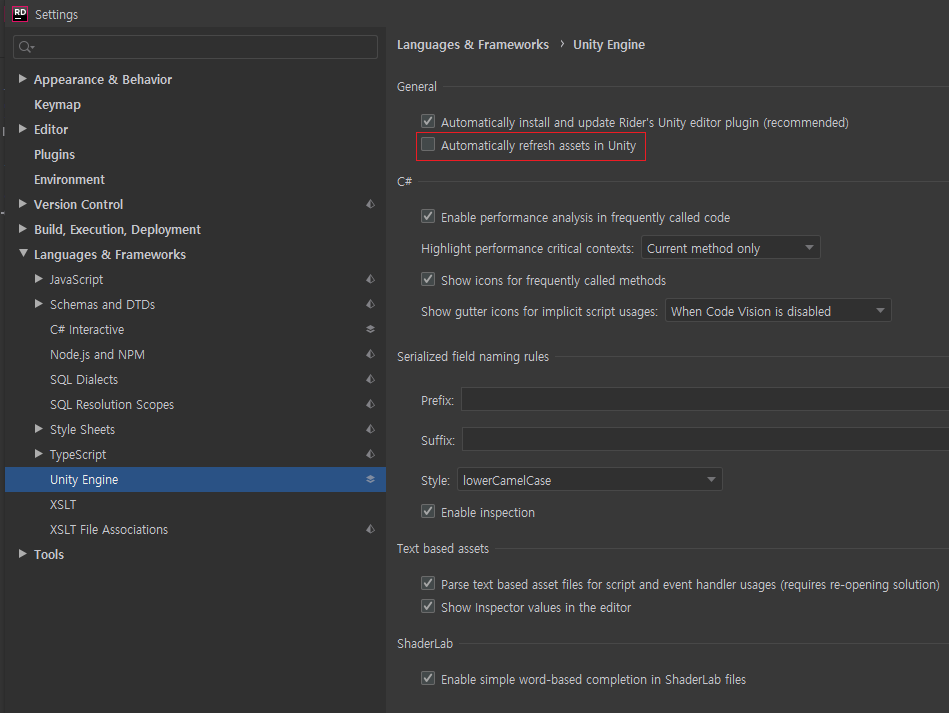Expand the JavaScript node arrow
949x713 pixels.
[39, 279]
